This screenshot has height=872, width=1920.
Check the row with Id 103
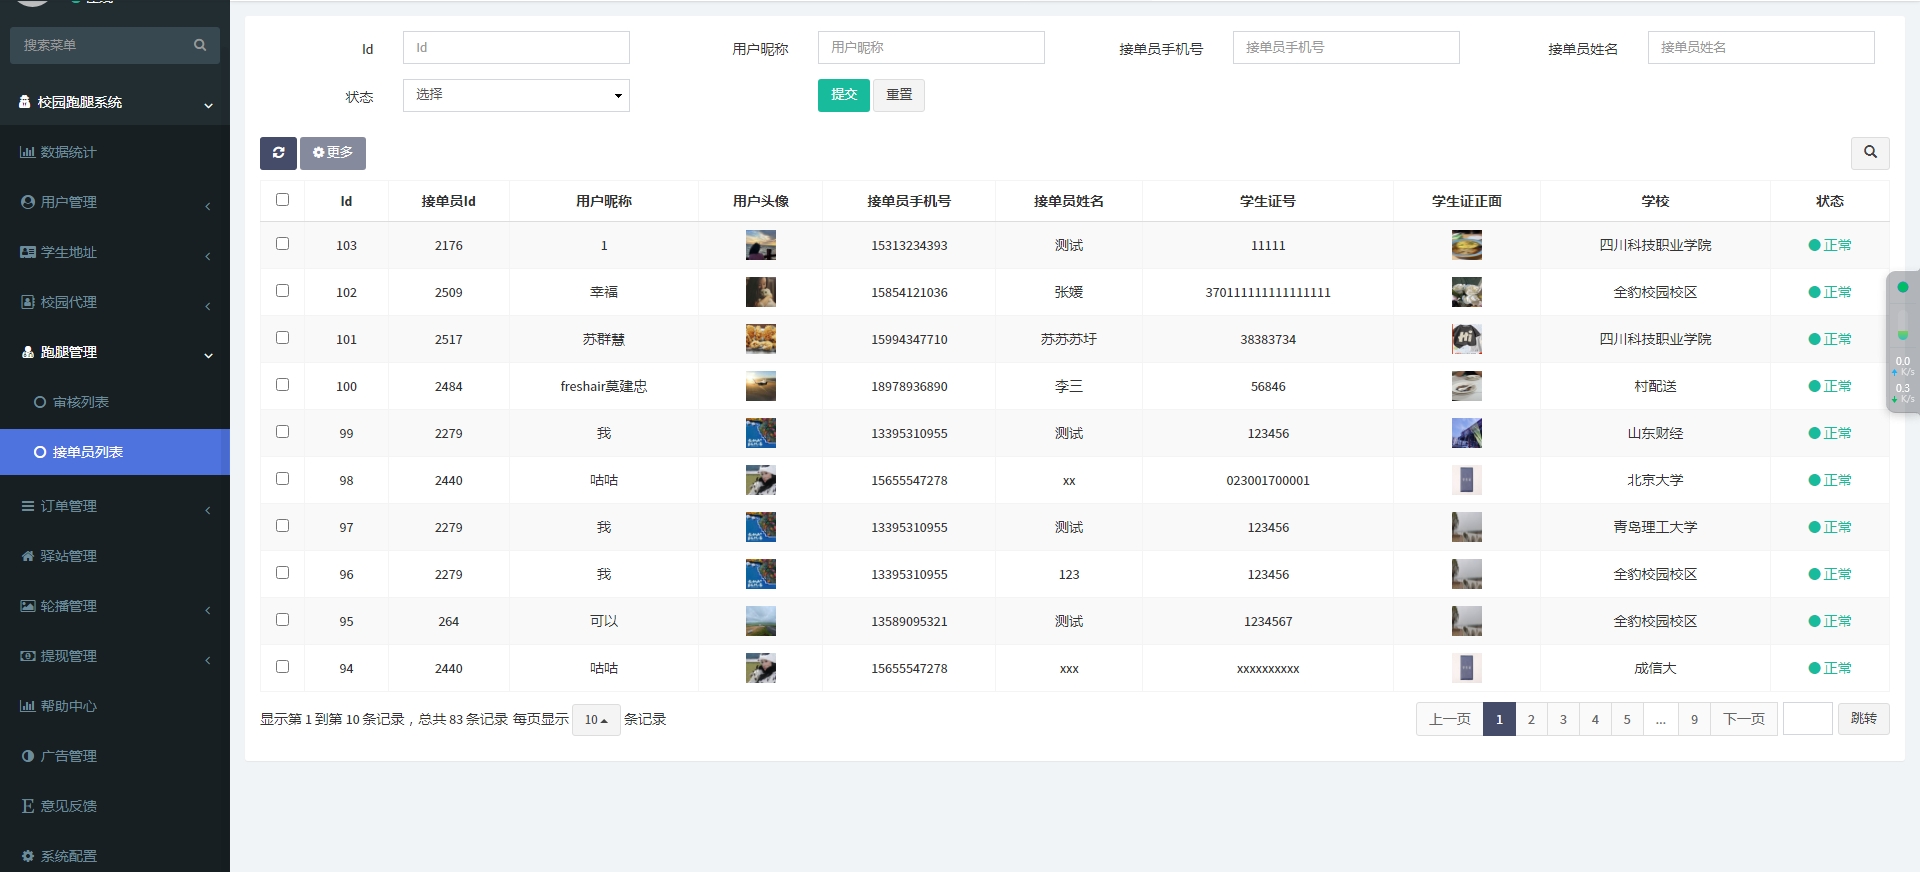(282, 244)
